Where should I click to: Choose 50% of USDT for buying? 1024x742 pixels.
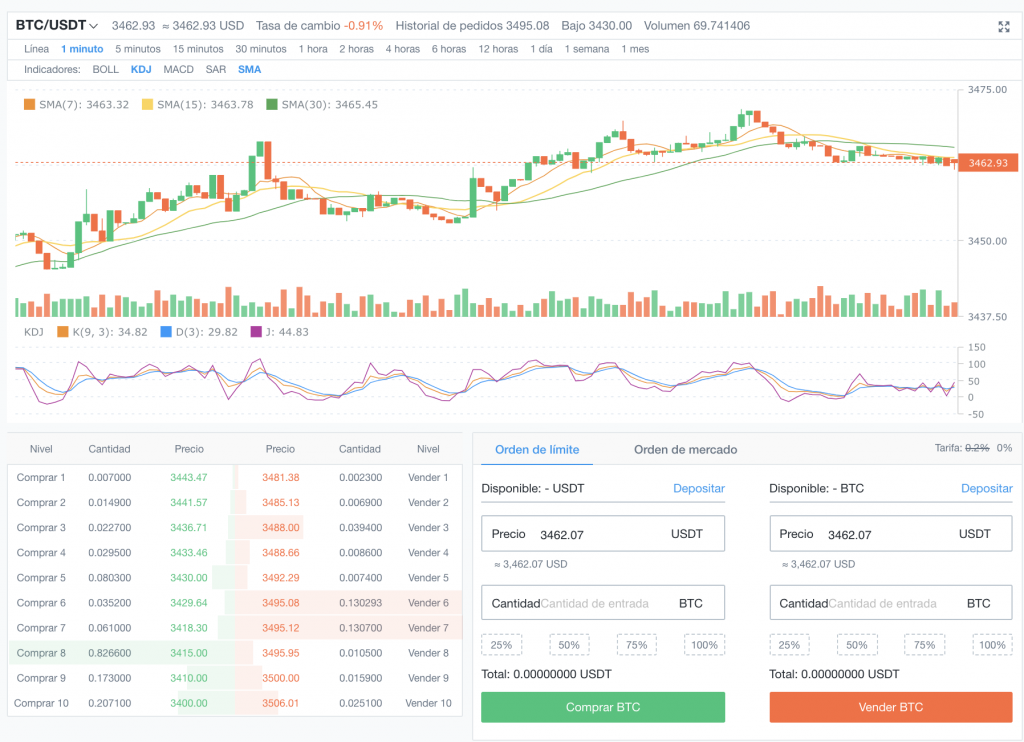(569, 645)
